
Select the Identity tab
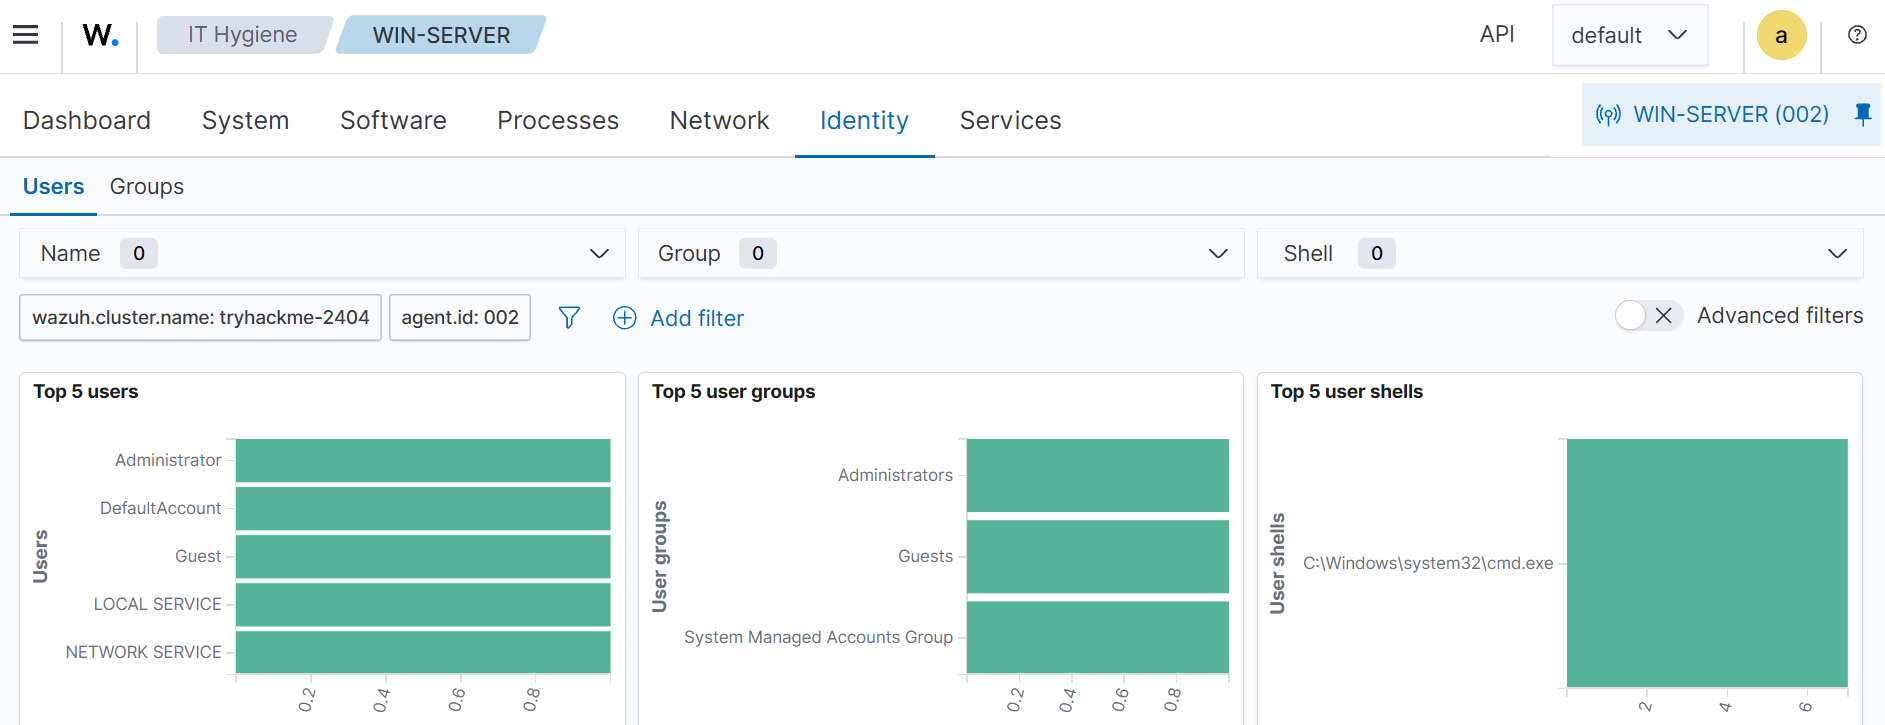coord(864,120)
